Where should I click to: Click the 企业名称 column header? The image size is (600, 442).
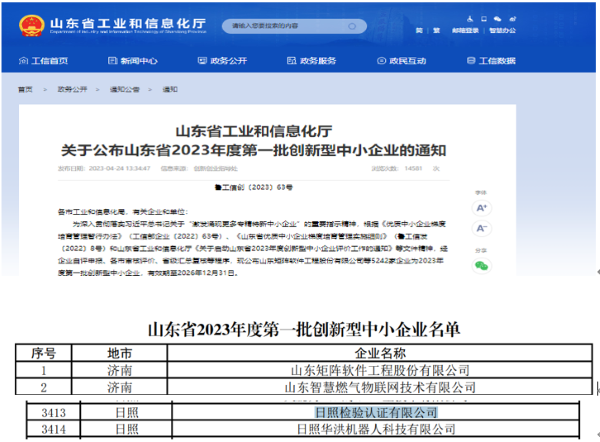[x=380, y=353]
